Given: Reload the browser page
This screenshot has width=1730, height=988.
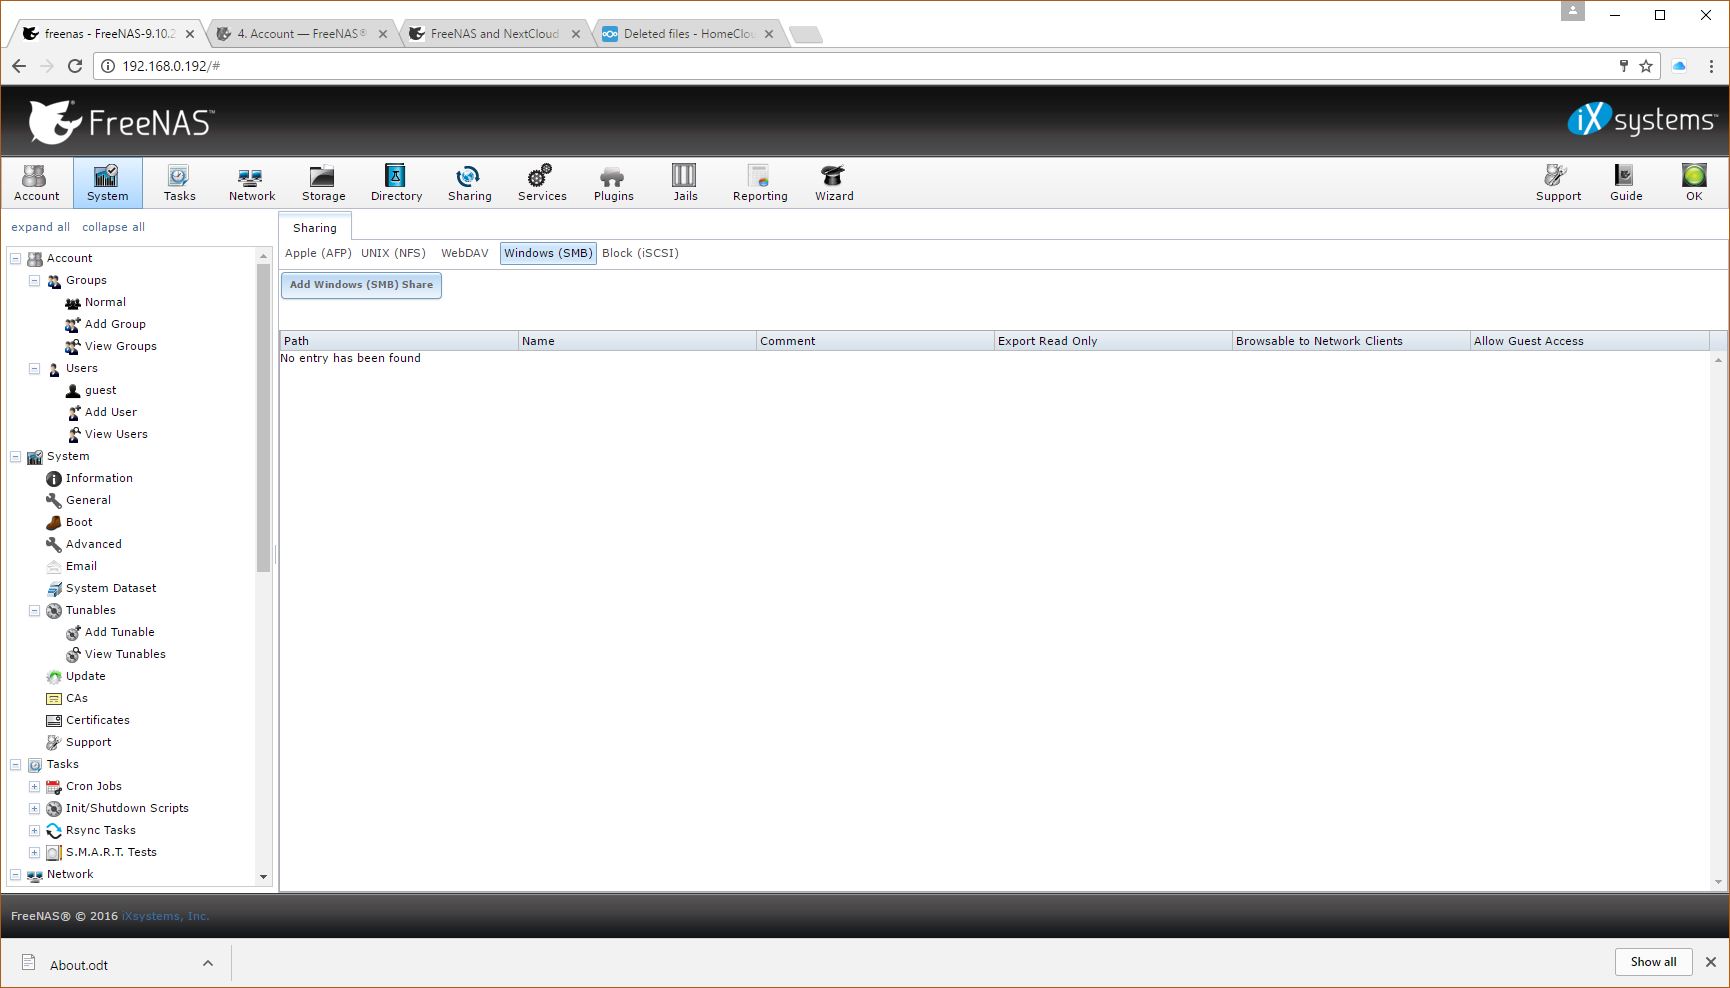Looking at the screenshot, I should pyautogui.click(x=75, y=66).
